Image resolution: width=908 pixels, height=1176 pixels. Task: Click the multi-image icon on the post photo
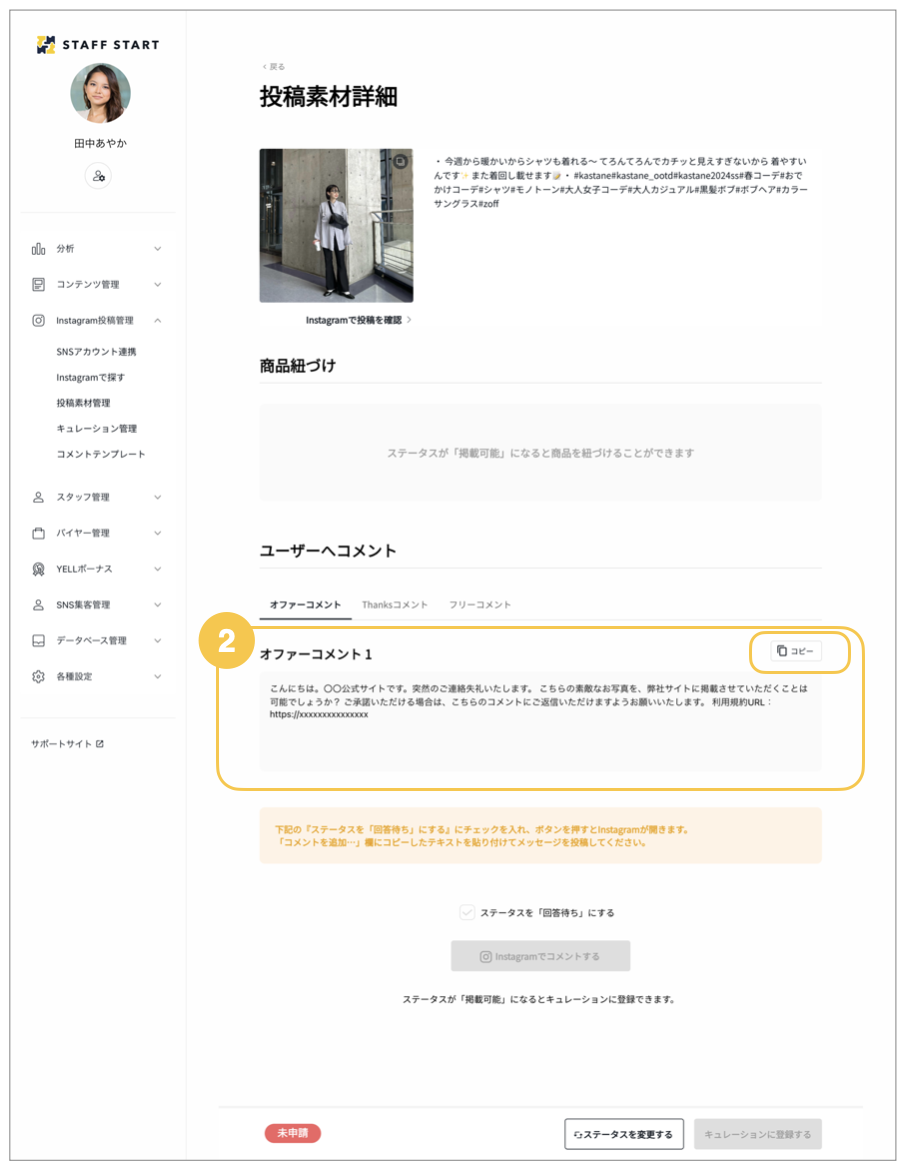pos(401,161)
